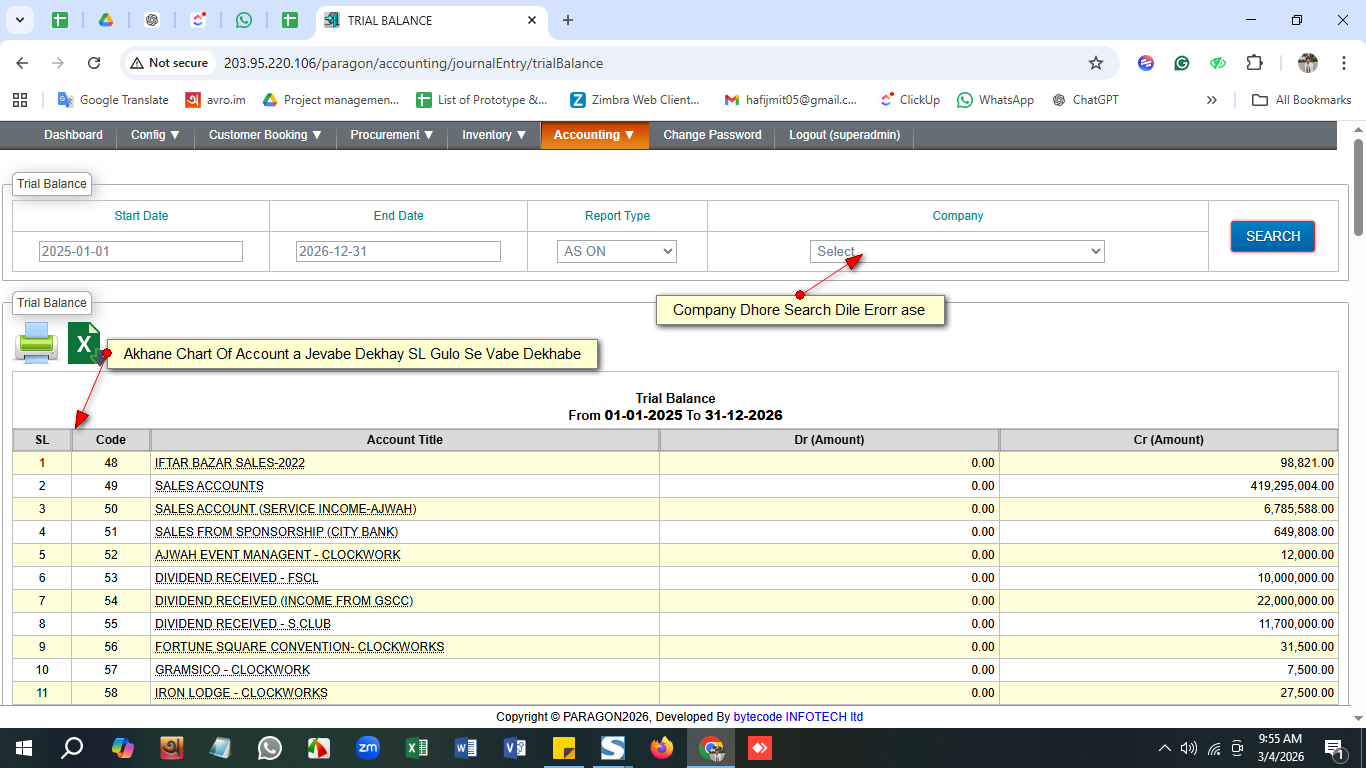Open the Customer Booking menu

pos(265,135)
